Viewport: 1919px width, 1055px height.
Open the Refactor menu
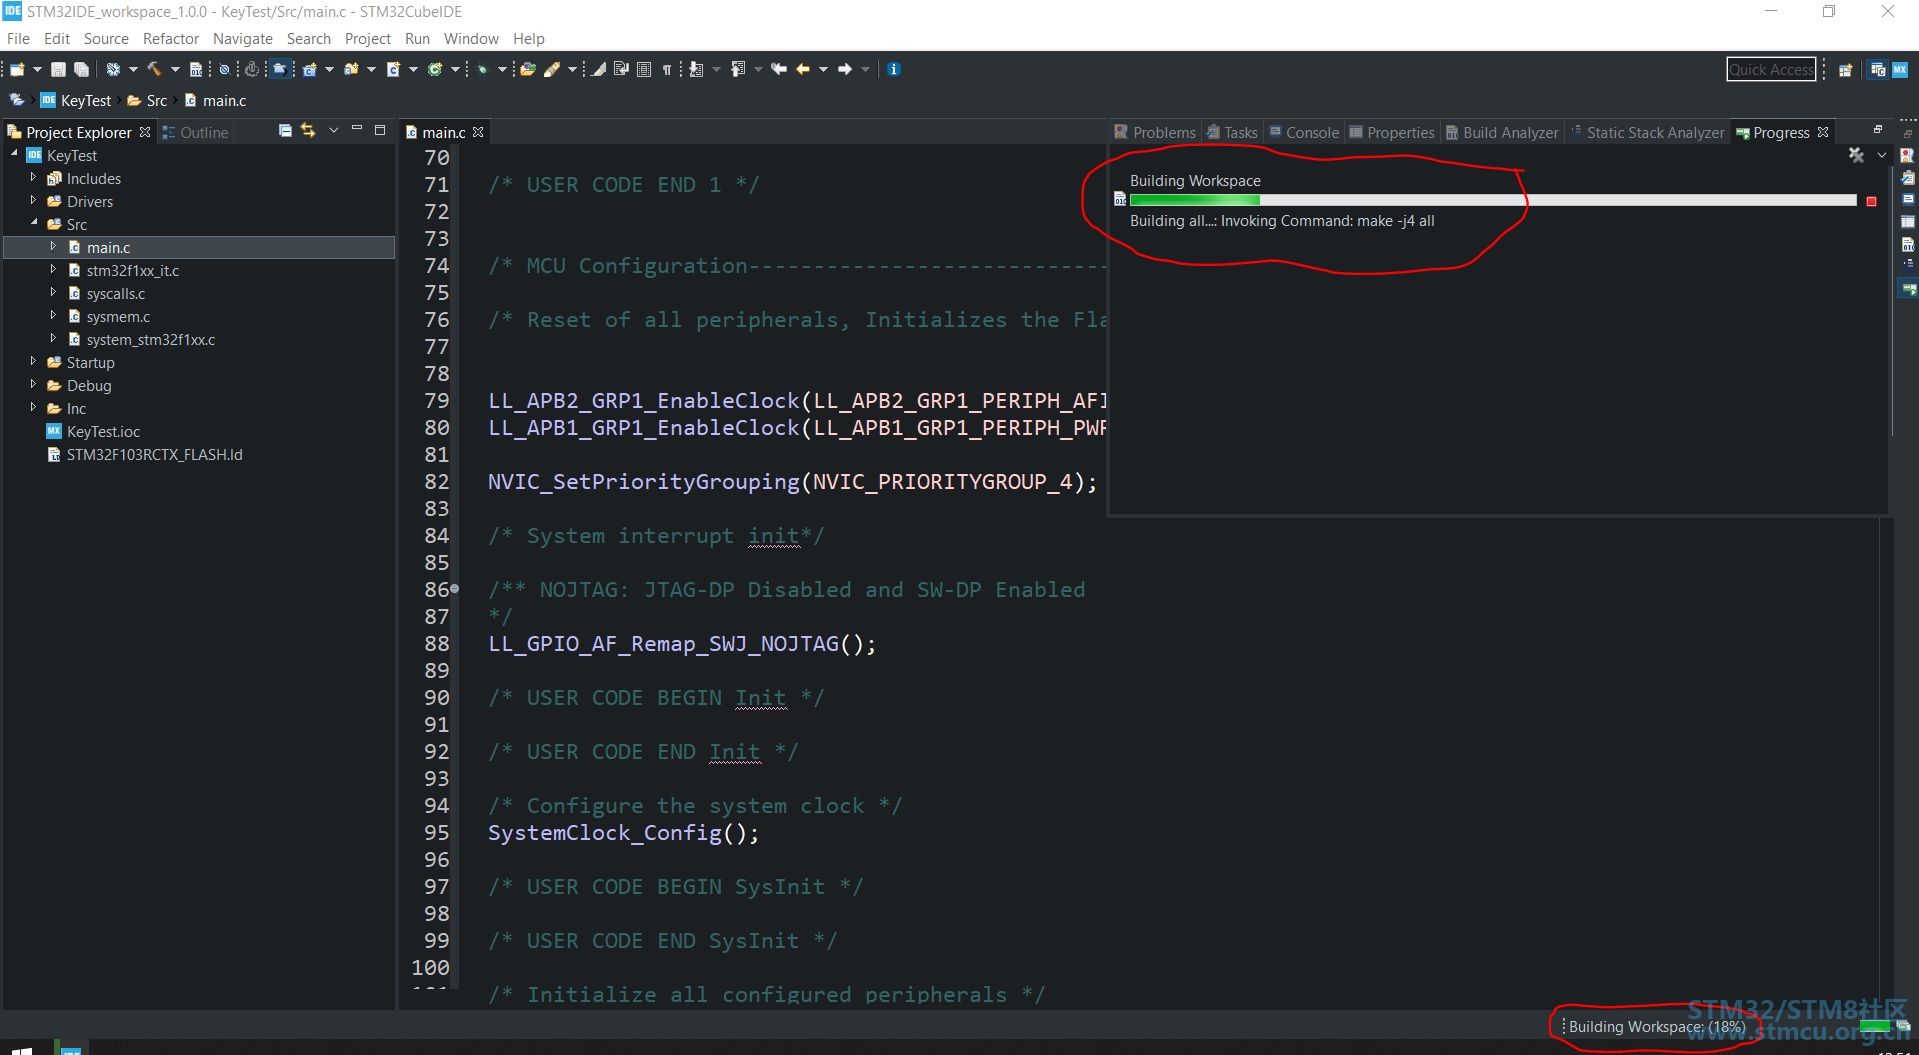(x=171, y=38)
